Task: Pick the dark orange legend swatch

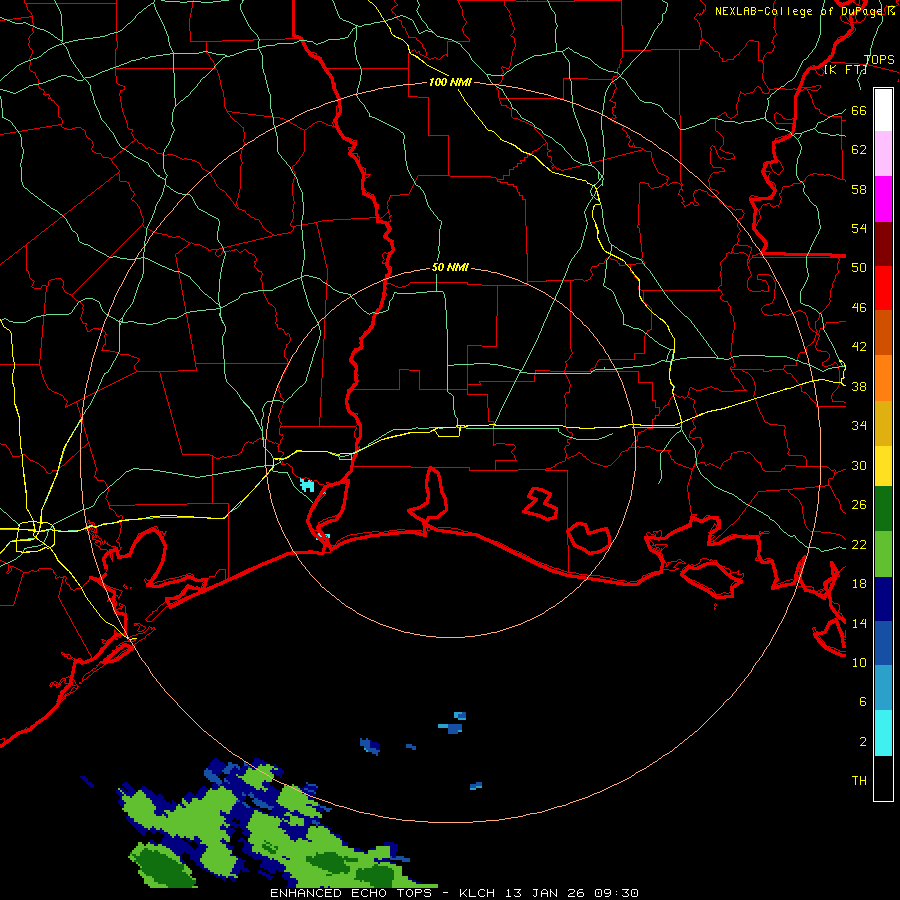Action: (x=883, y=333)
